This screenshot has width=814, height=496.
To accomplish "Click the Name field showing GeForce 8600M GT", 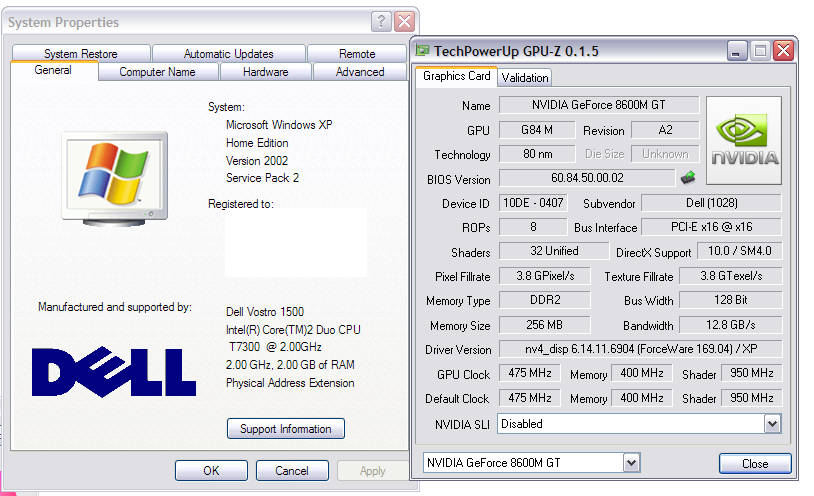I will pos(599,105).
